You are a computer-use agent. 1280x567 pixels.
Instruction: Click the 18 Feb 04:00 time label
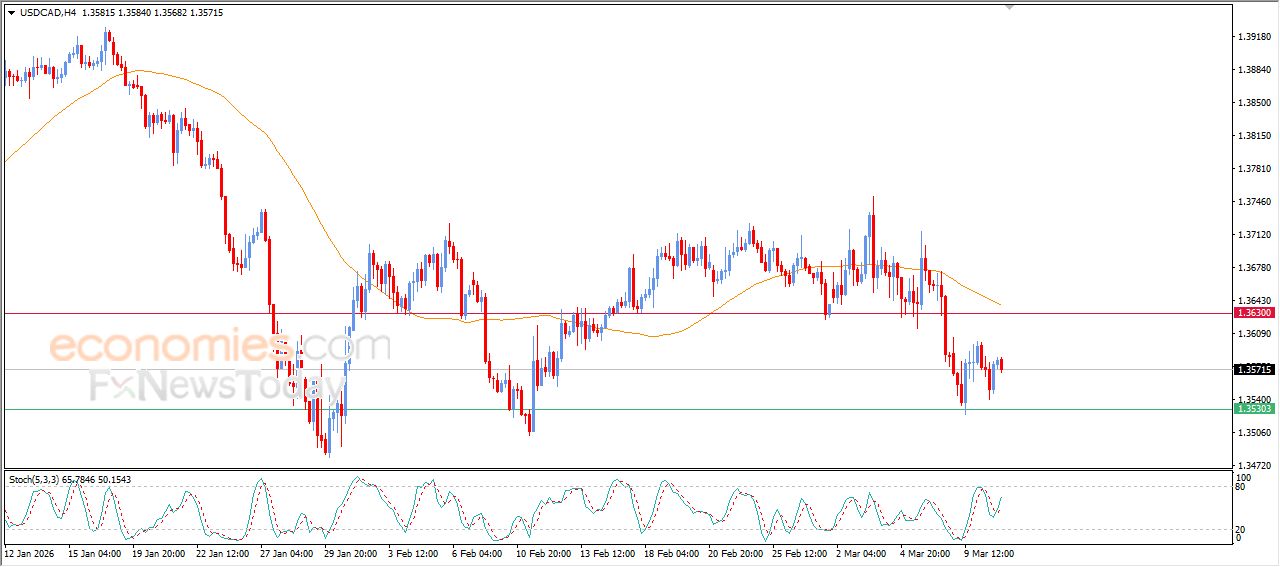coord(670,553)
